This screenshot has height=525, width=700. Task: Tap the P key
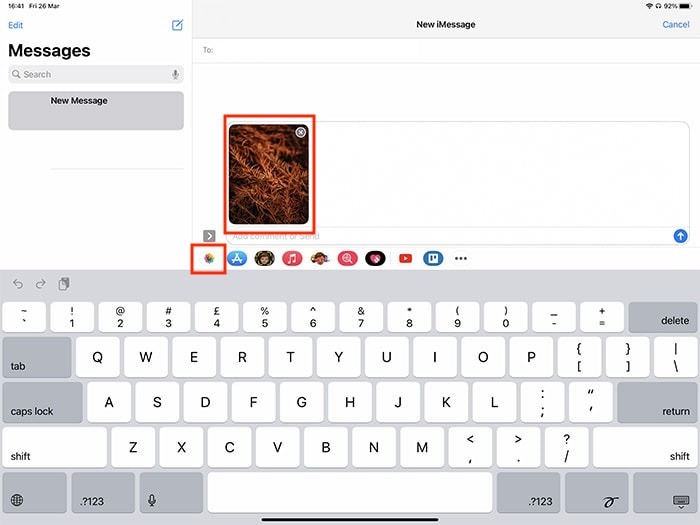tap(531, 357)
